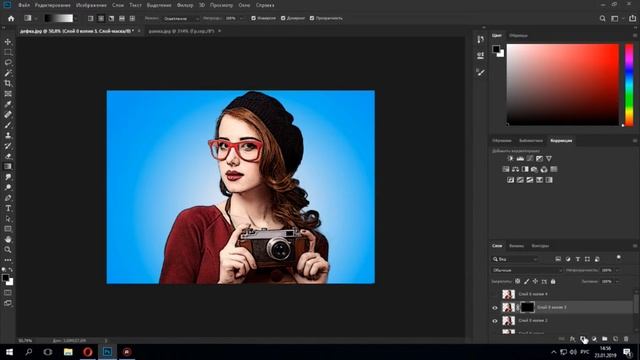Select the Lasso tool

tap(8, 62)
